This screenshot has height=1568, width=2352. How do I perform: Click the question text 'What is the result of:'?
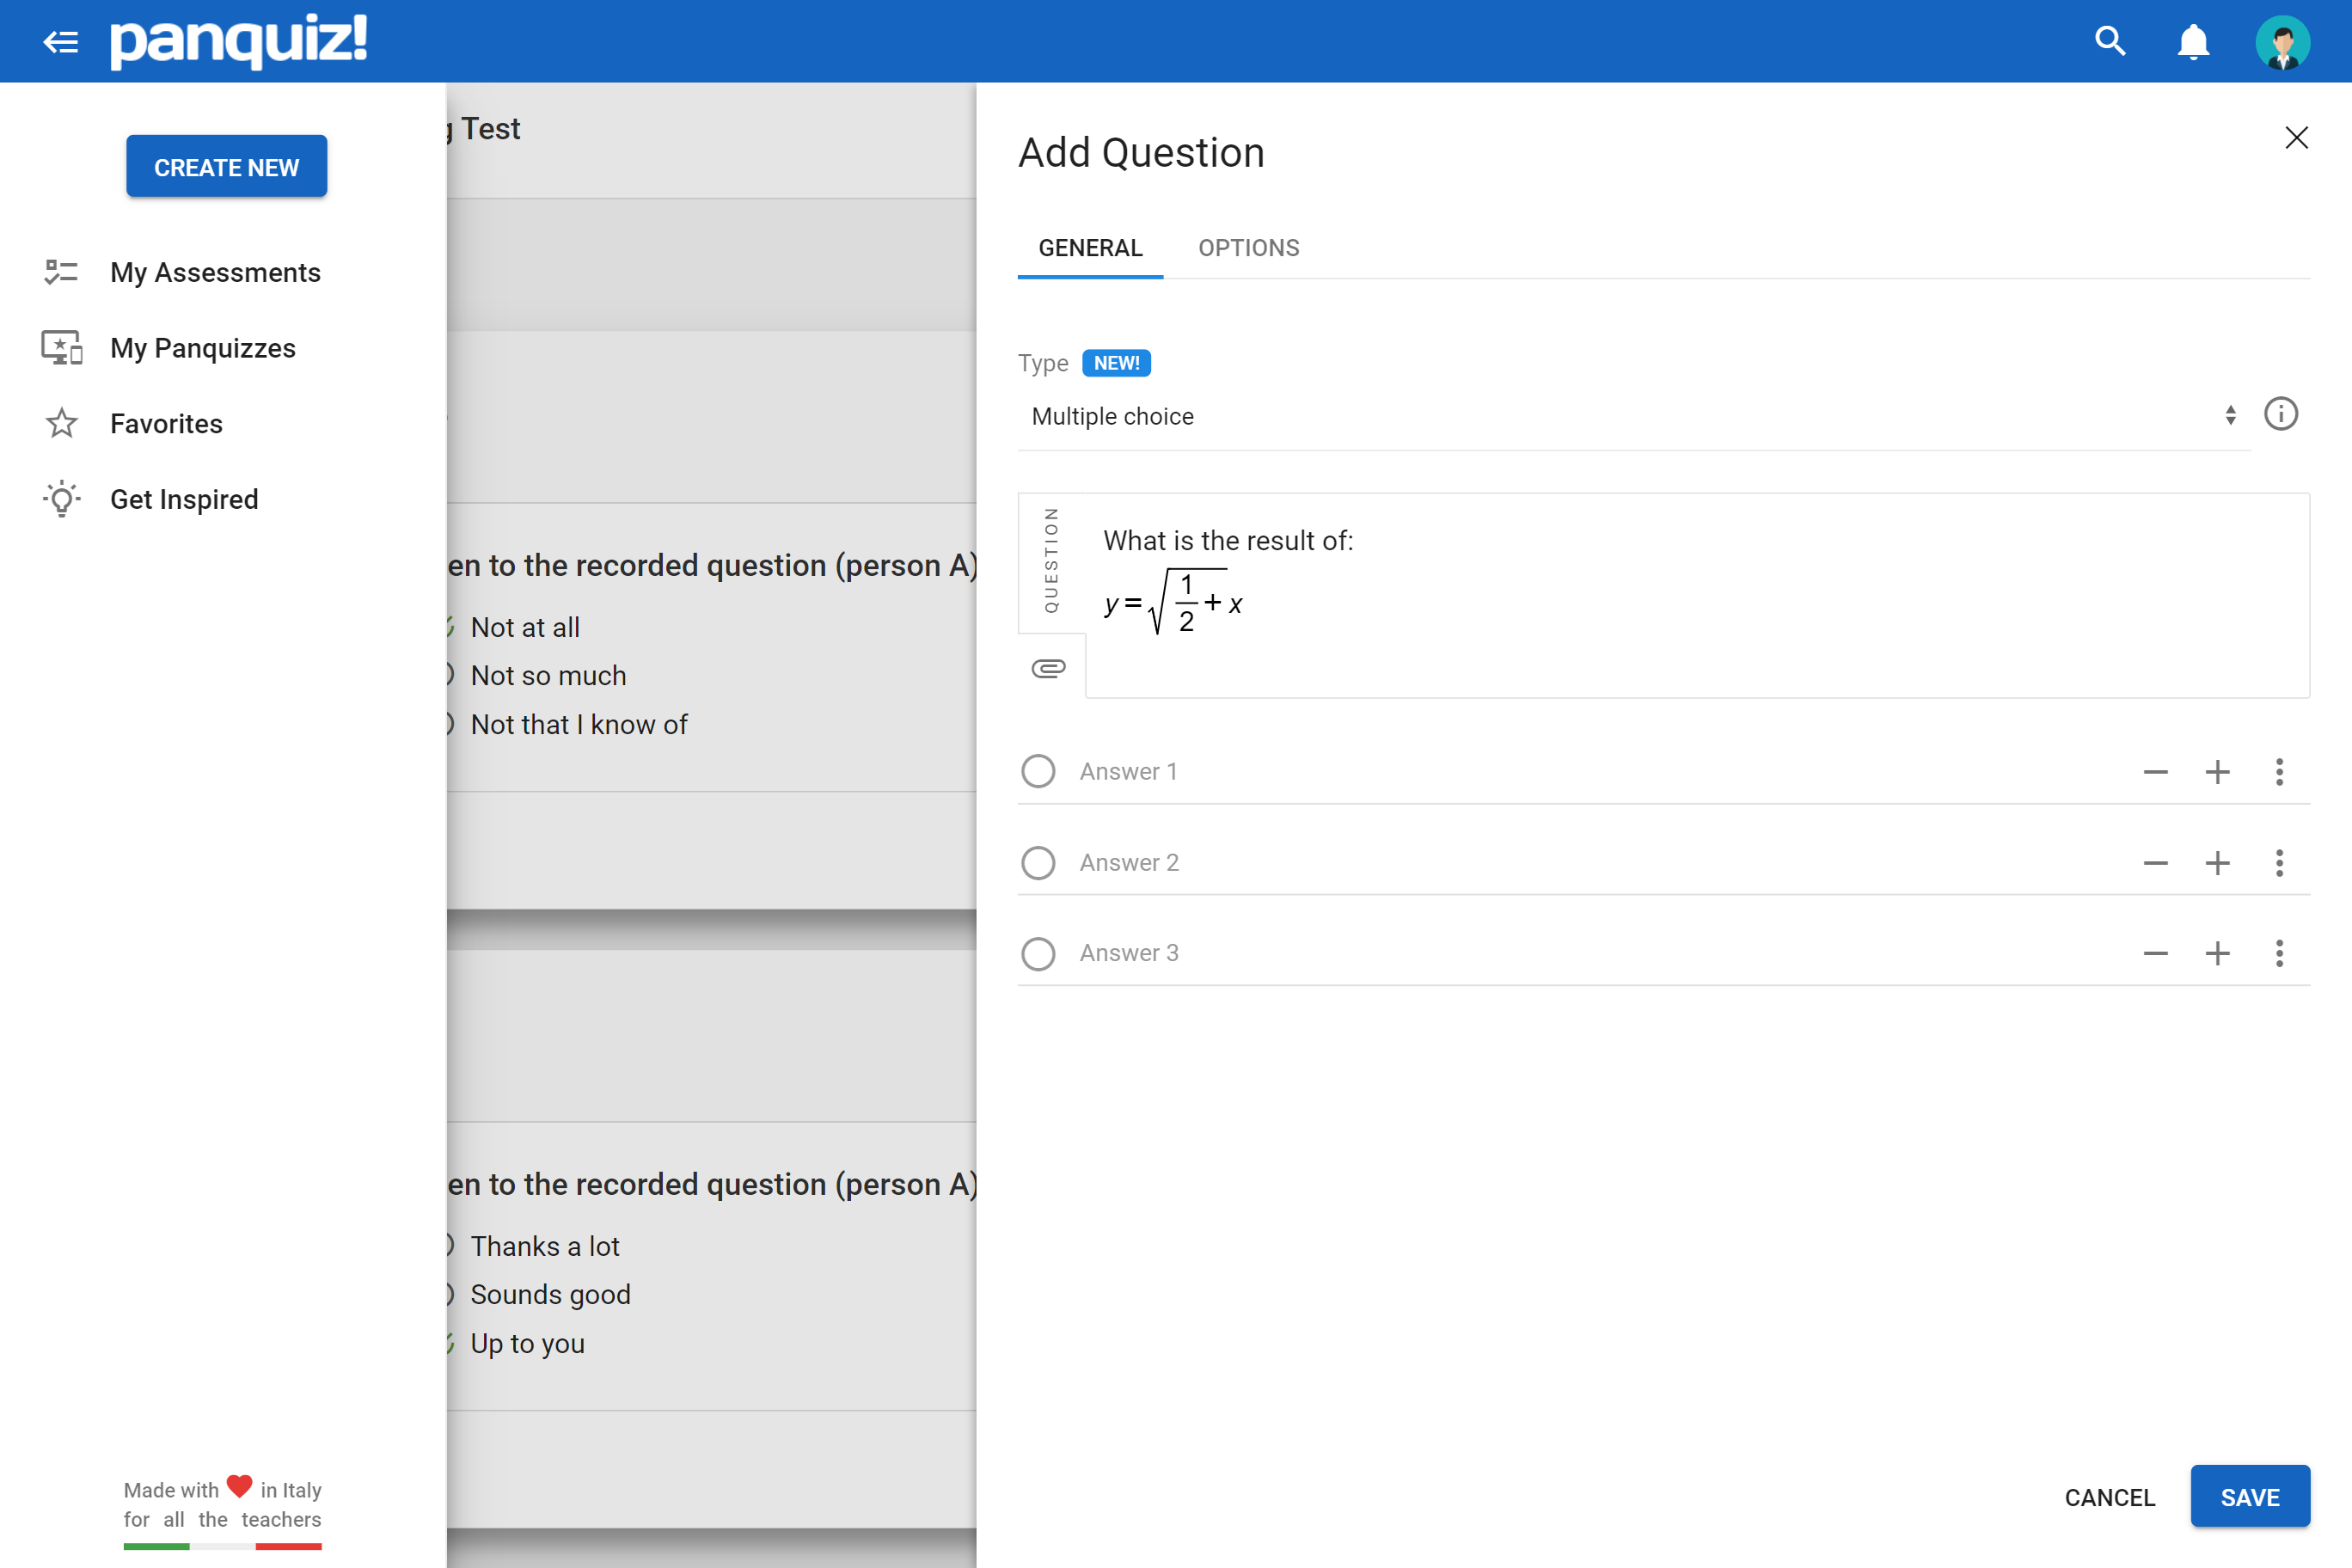pos(1228,541)
